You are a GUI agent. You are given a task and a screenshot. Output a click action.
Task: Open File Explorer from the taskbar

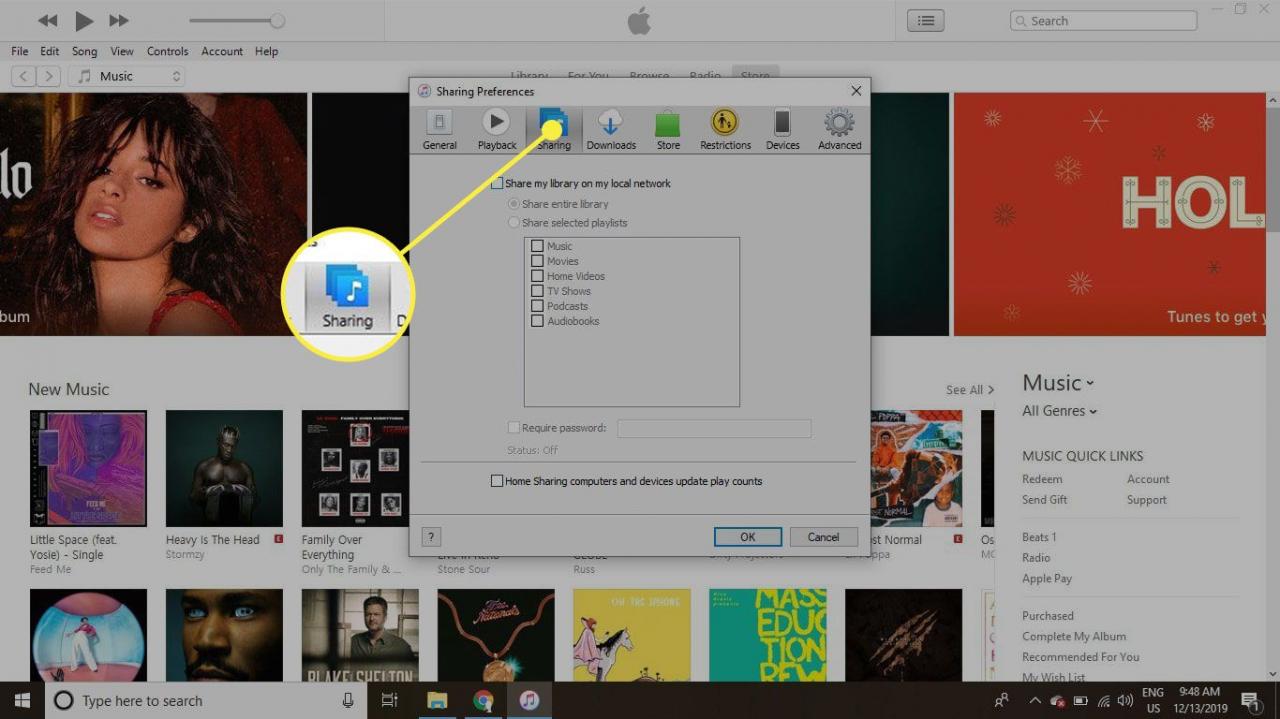(437, 701)
